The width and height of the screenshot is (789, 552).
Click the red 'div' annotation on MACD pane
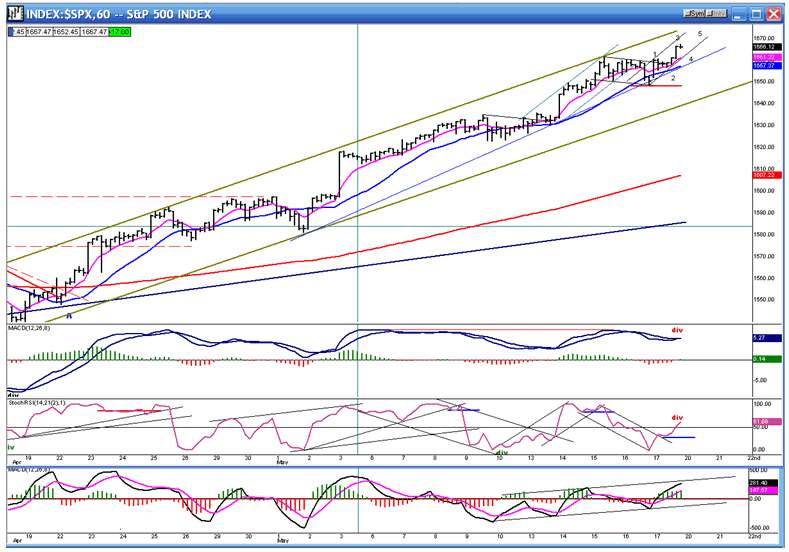click(x=677, y=330)
